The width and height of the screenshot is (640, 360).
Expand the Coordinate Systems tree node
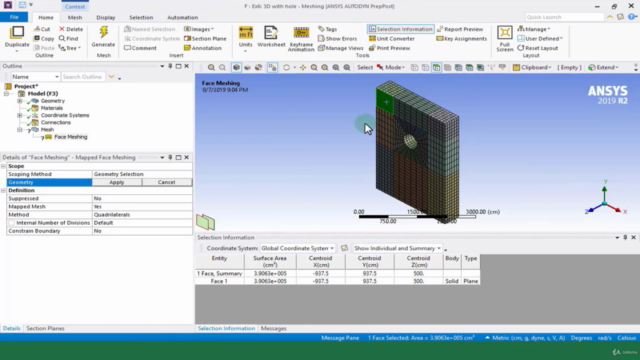pos(20,116)
